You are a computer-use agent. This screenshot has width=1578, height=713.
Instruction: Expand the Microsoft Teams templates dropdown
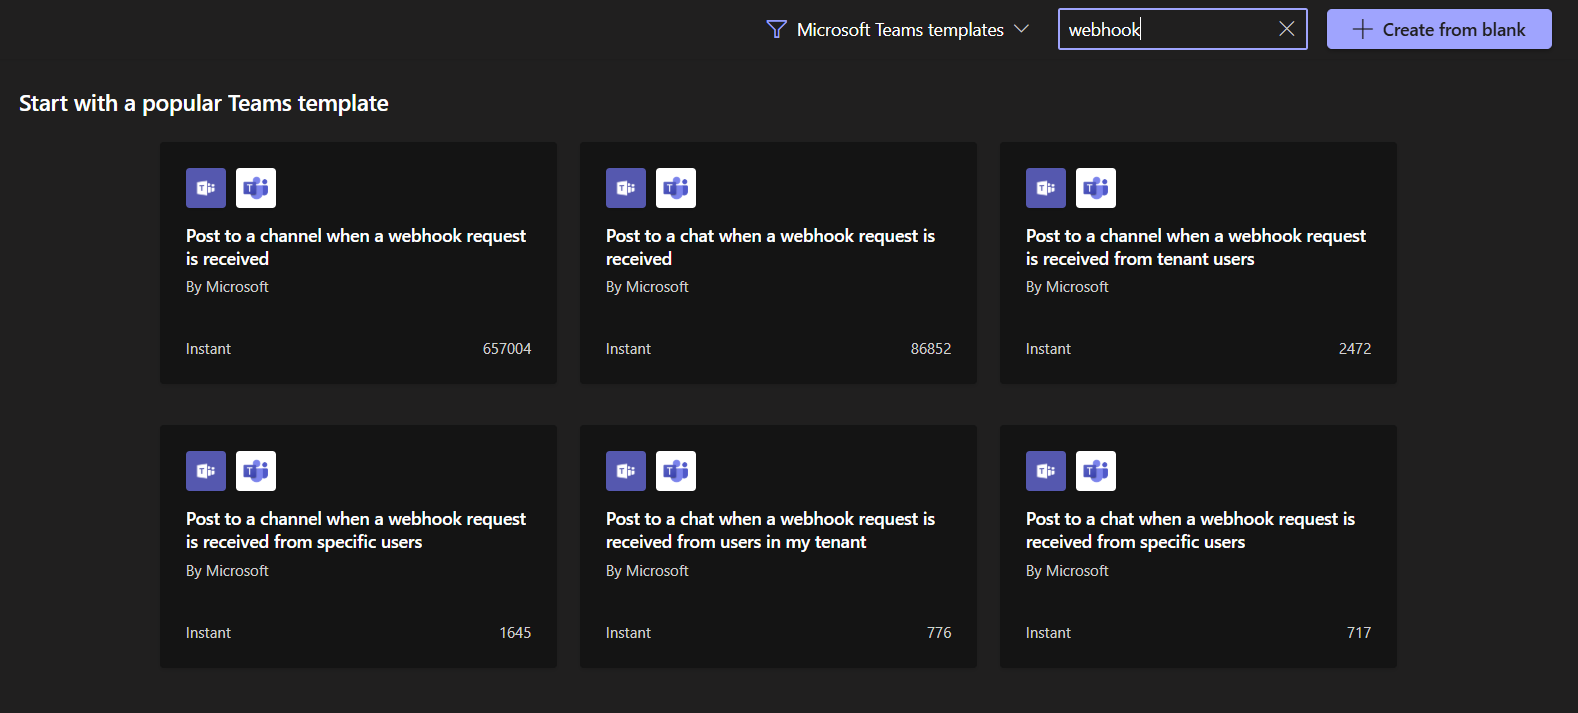[1021, 29]
